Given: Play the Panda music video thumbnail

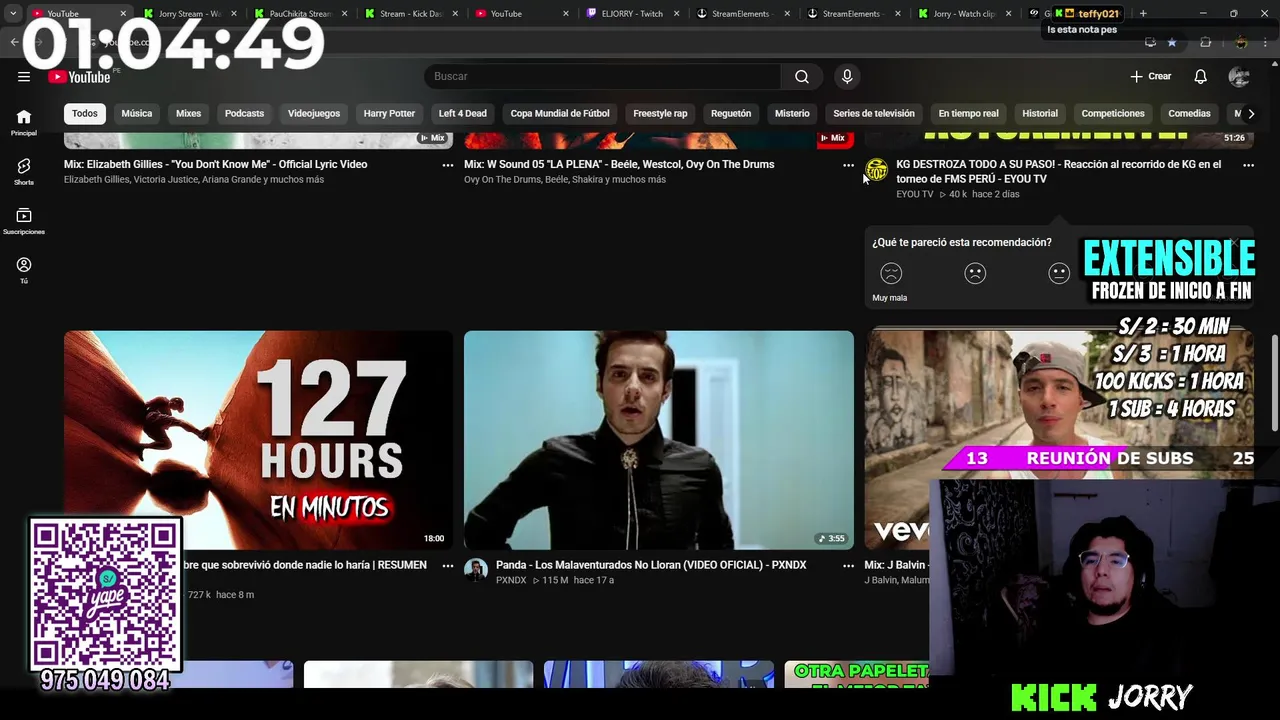Looking at the screenshot, I should coord(659,440).
